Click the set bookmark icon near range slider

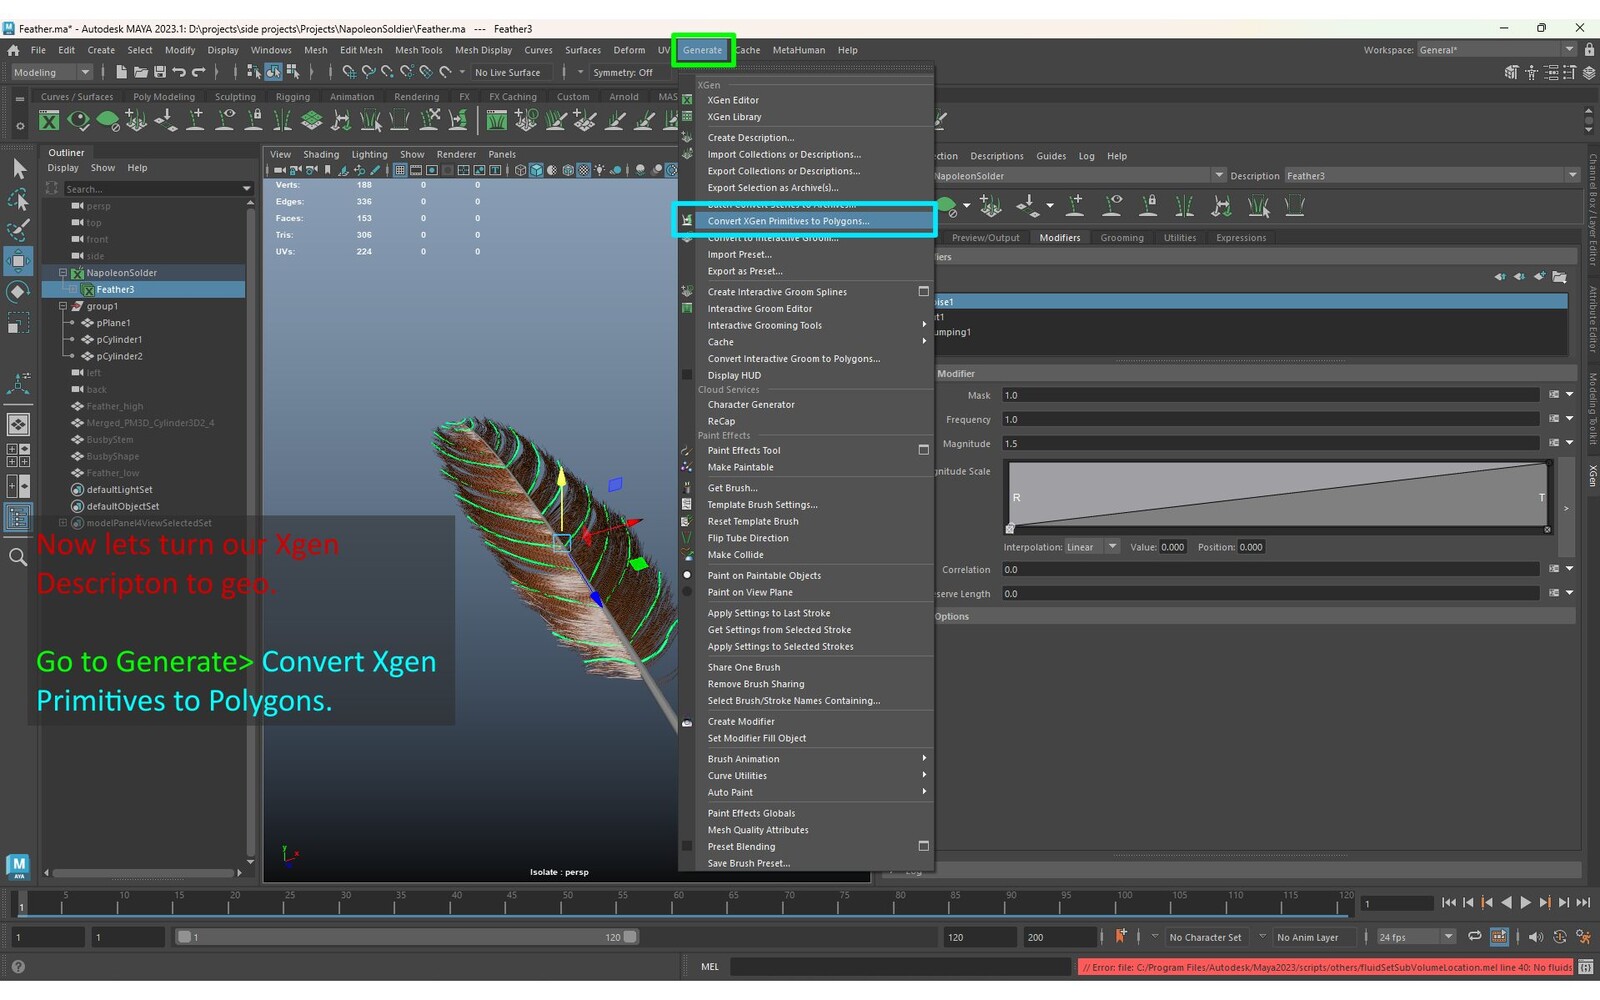[x=1121, y=937]
